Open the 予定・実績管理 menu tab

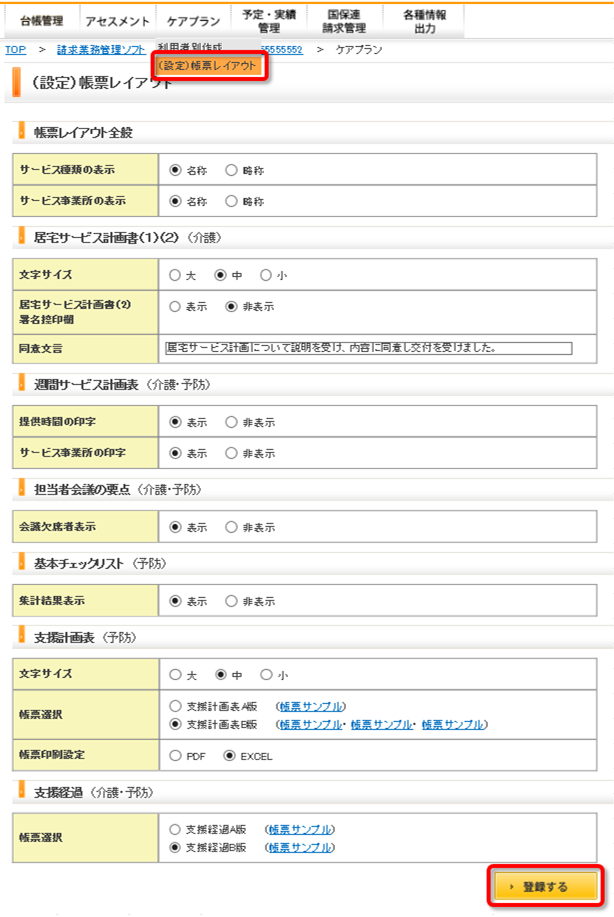(x=269, y=21)
